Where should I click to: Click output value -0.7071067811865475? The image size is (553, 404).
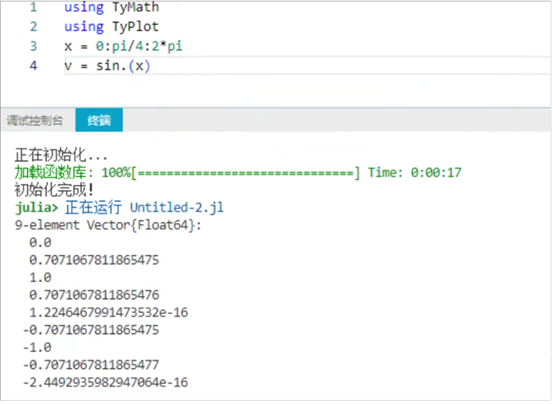tap(91, 330)
